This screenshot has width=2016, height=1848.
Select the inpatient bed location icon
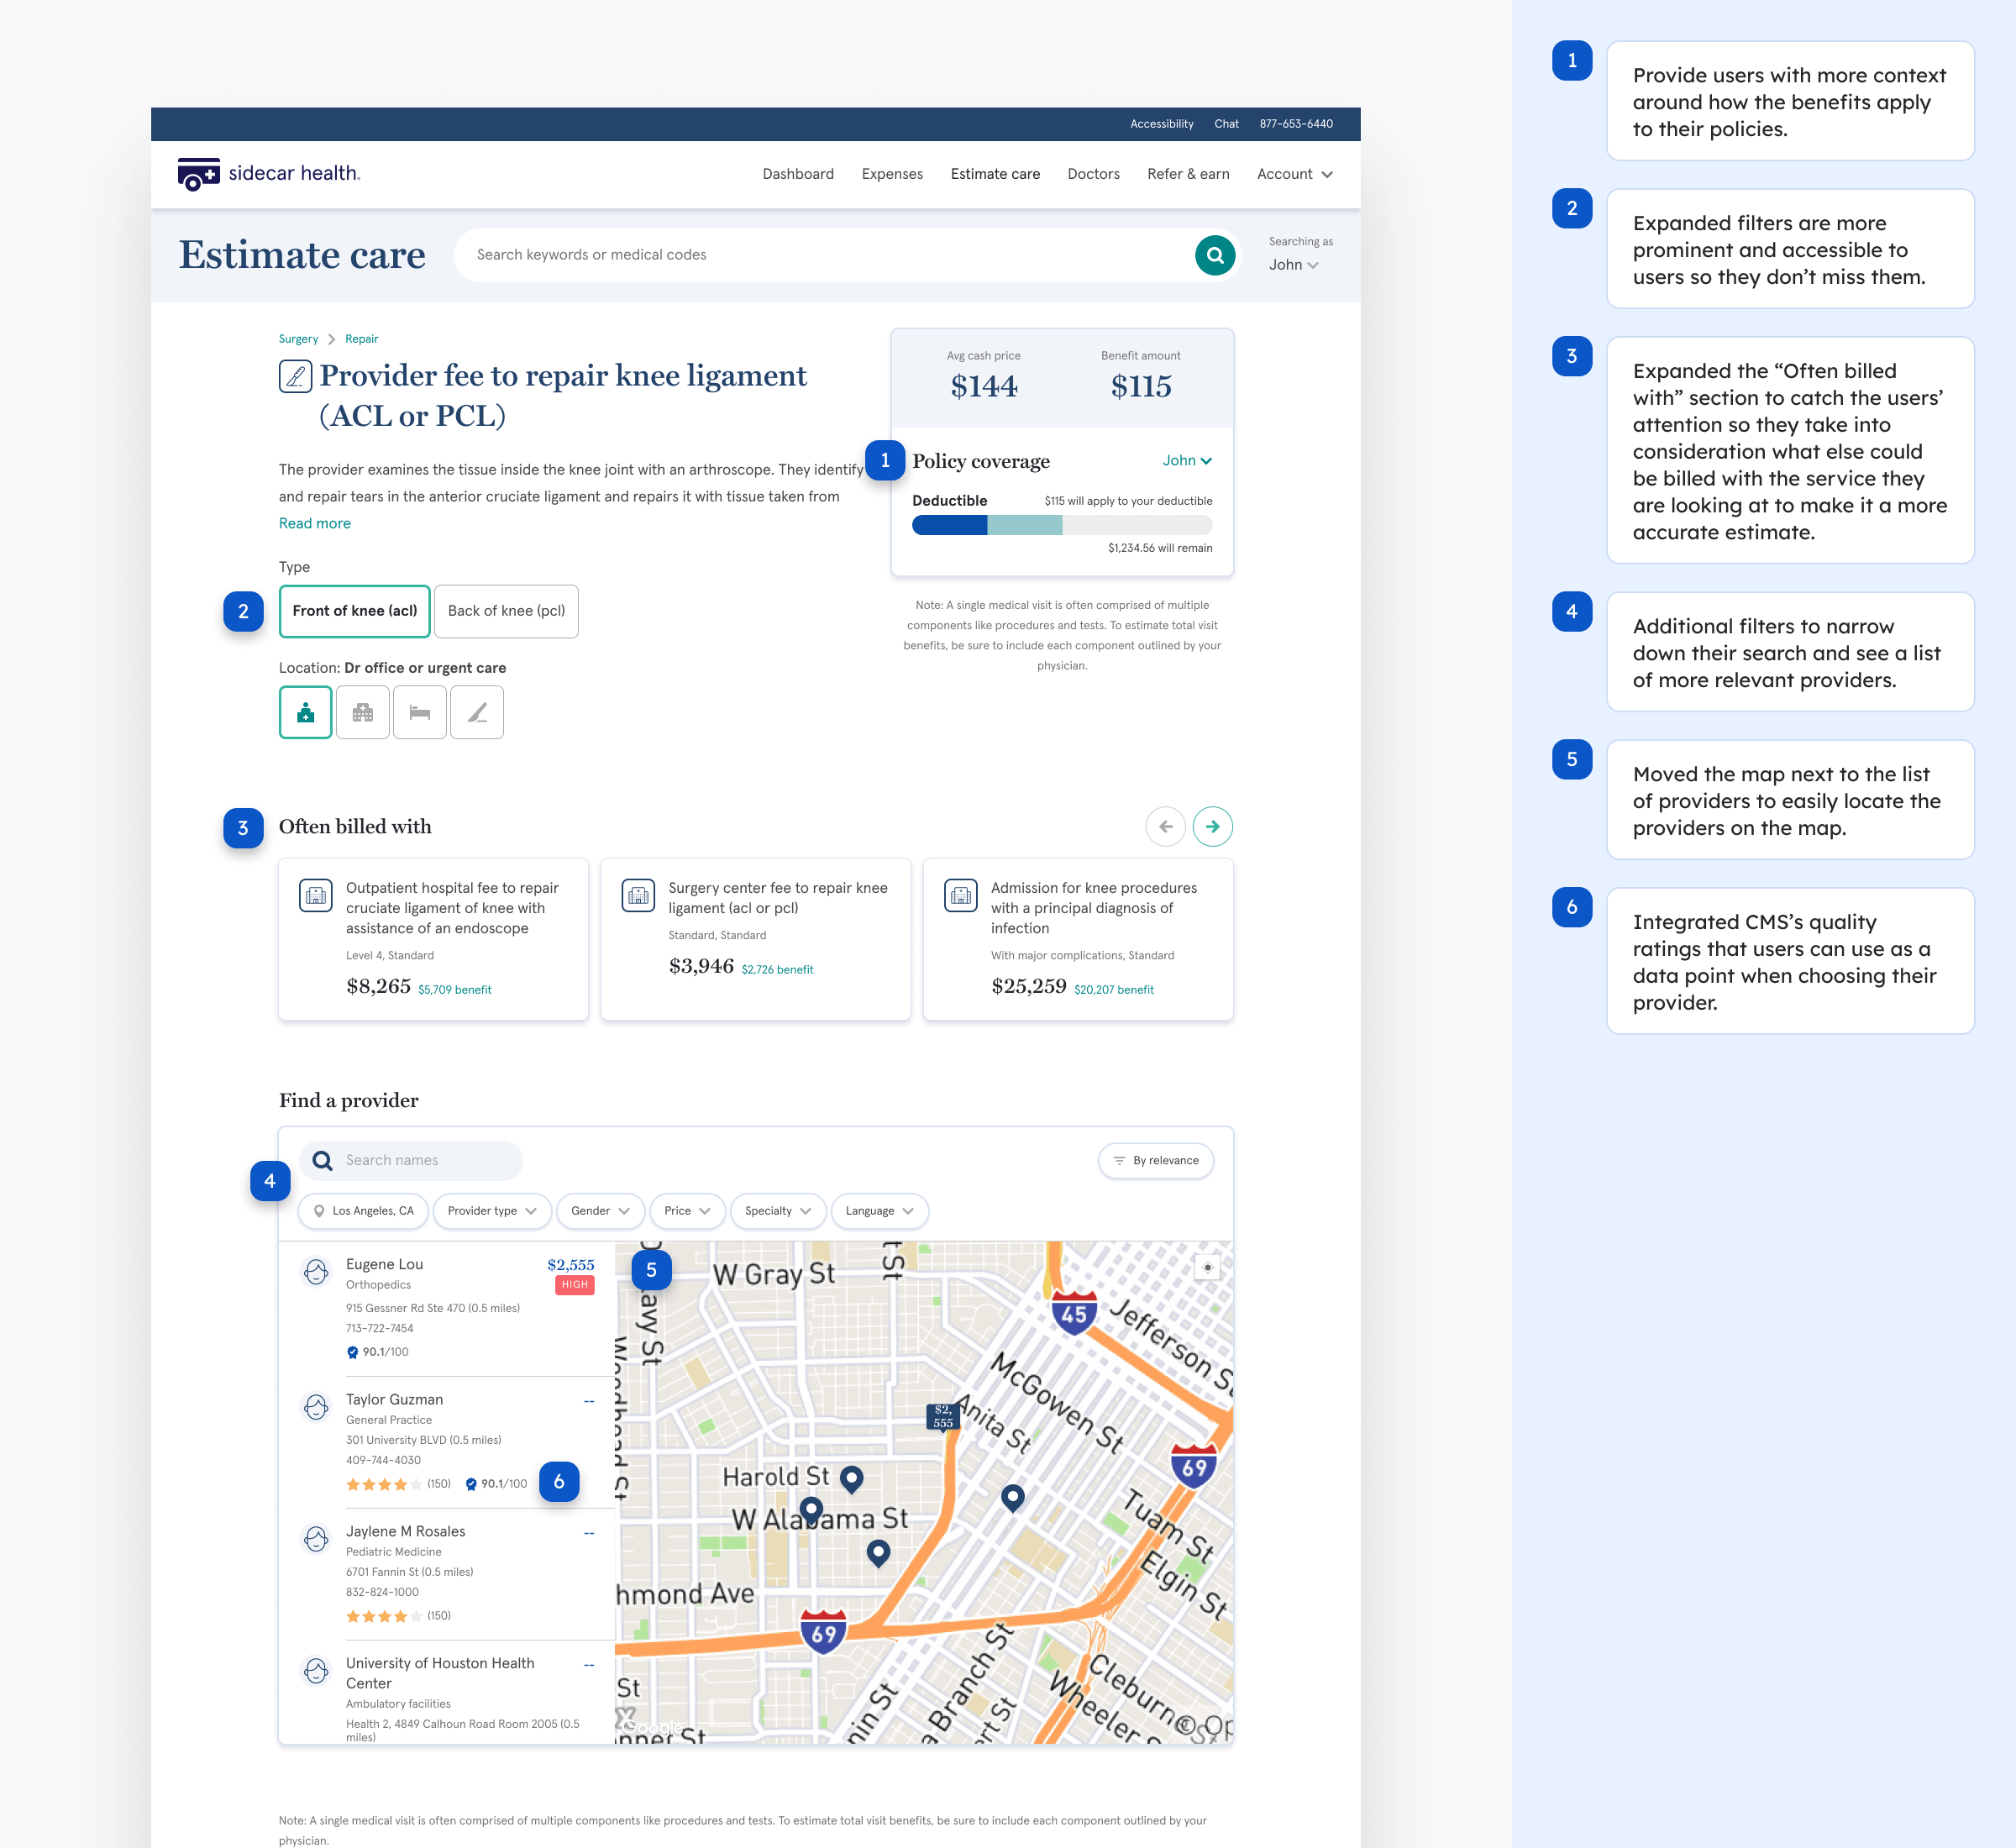click(x=419, y=712)
